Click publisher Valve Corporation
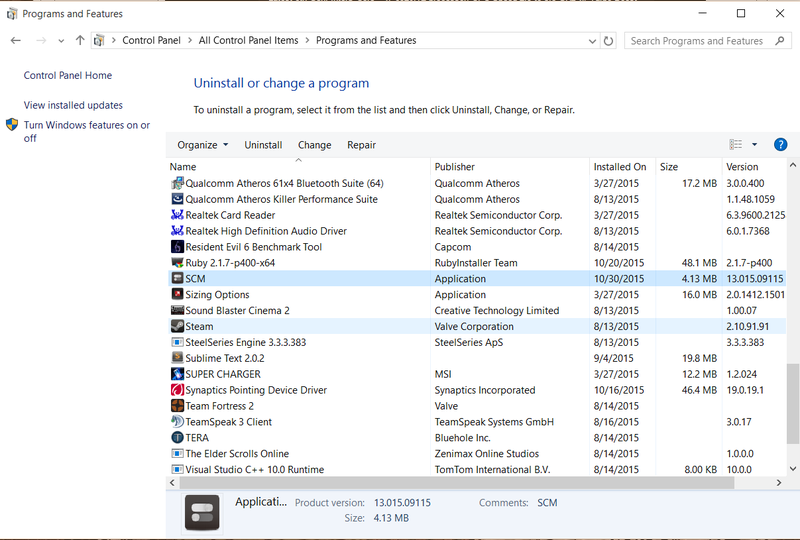 [x=474, y=326]
